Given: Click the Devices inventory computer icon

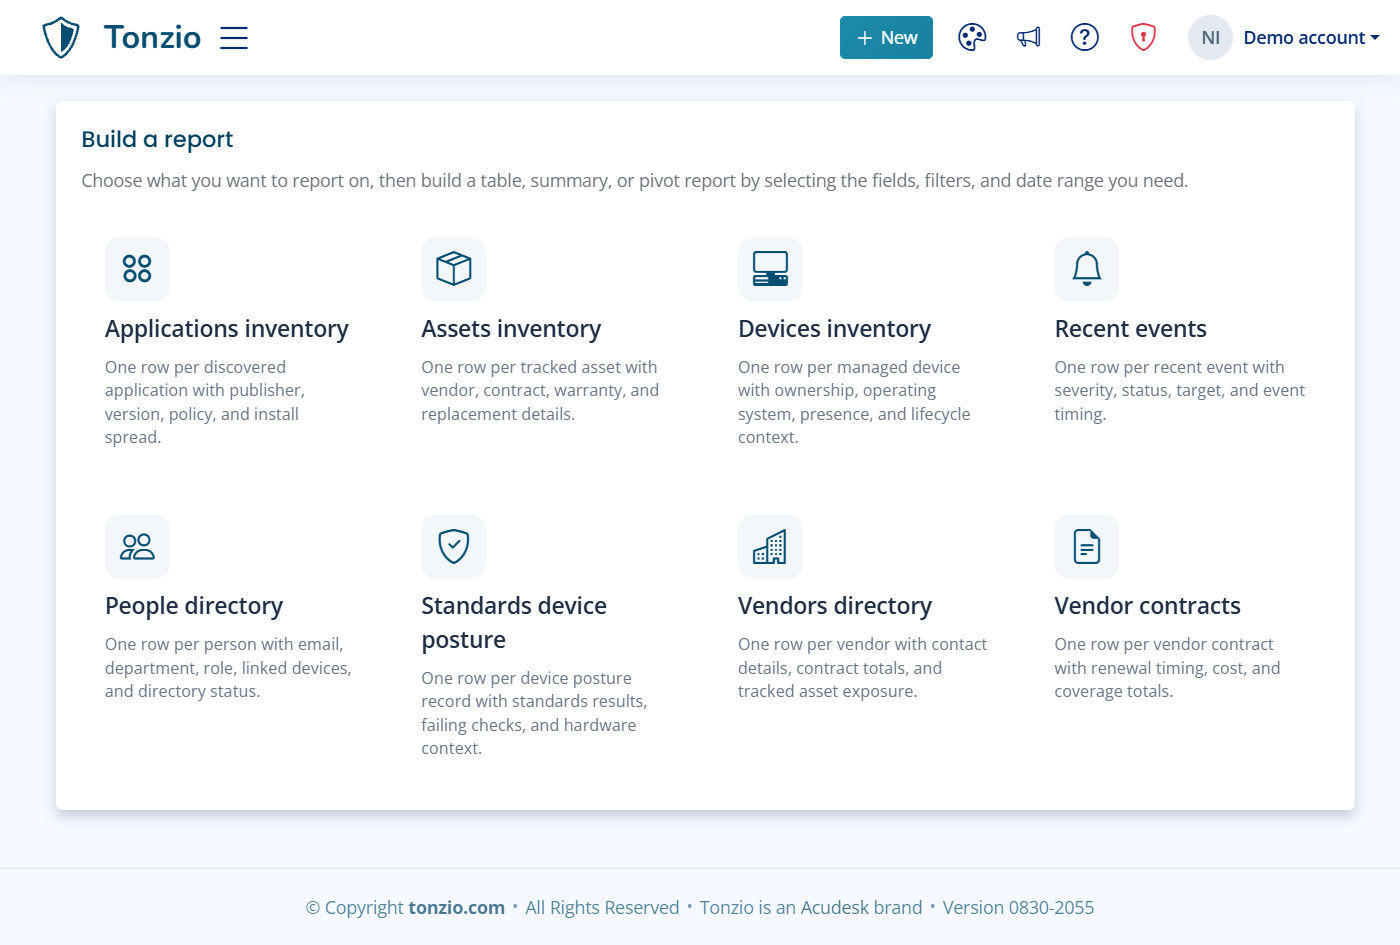Looking at the screenshot, I should coord(770,269).
